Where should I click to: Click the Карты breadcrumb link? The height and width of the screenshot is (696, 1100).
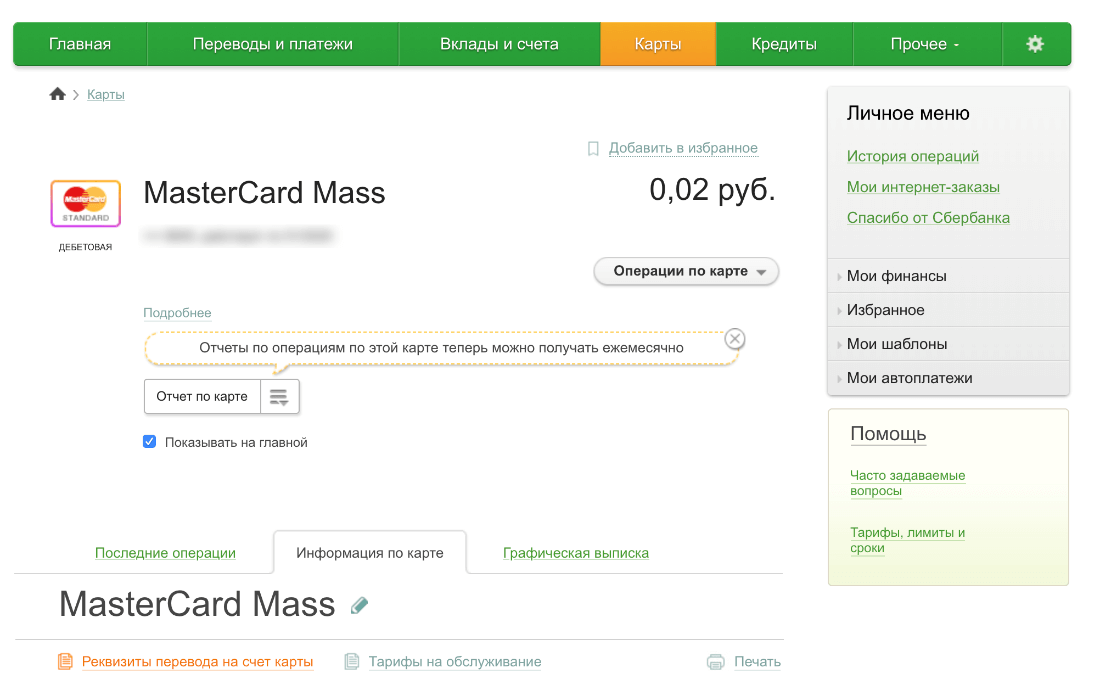pyautogui.click(x=106, y=95)
